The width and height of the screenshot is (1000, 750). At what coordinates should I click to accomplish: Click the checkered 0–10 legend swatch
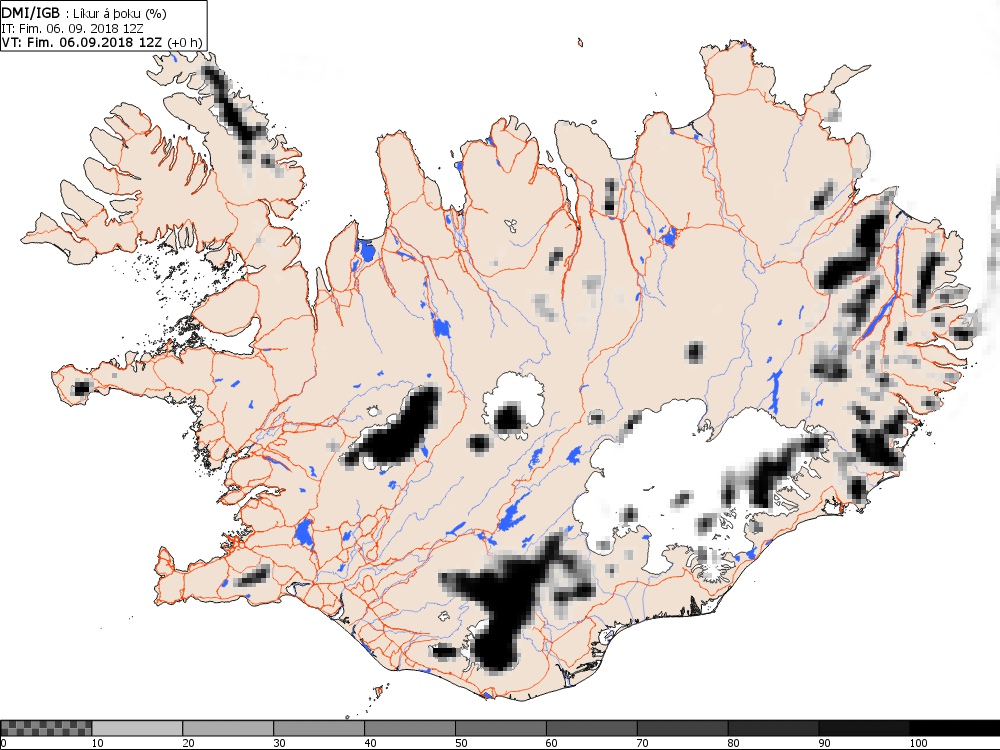pyautogui.click(x=47, y=728)
